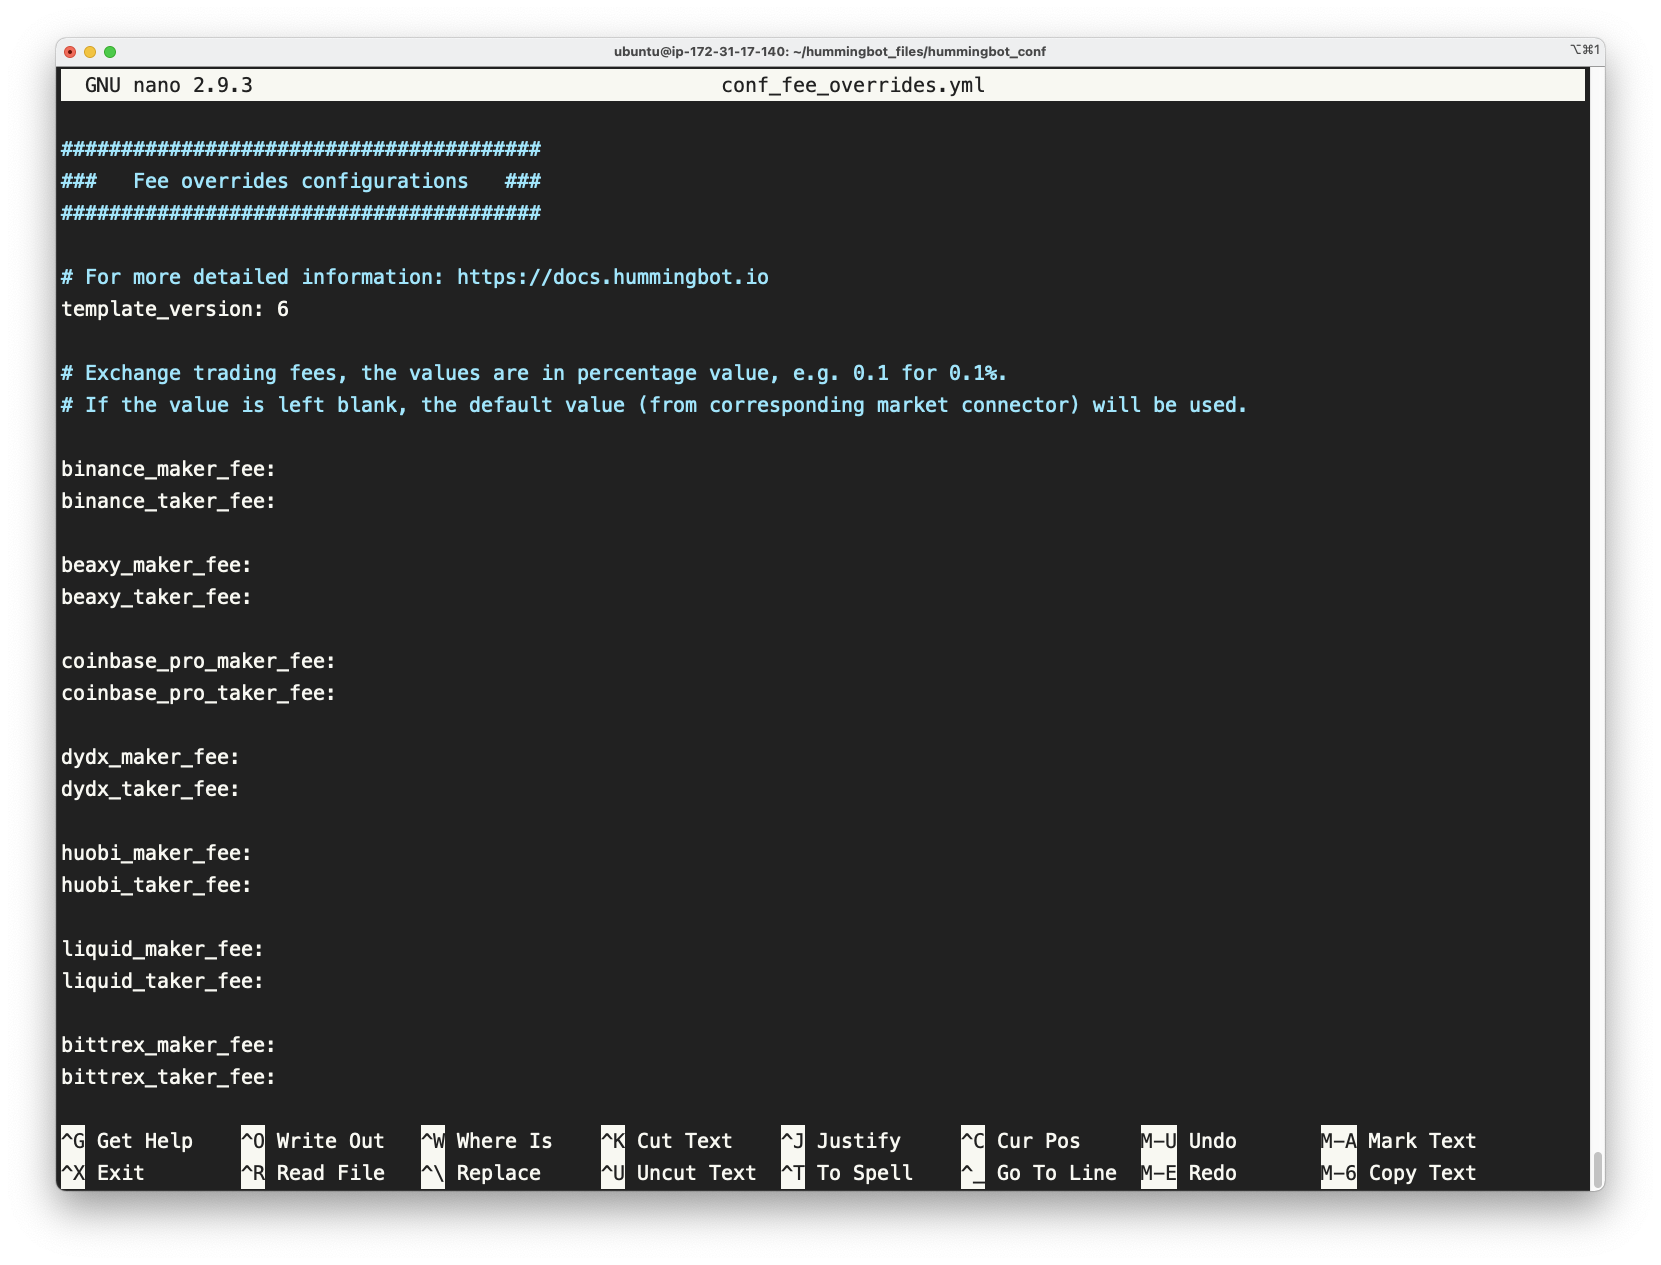Click the ^\ Replace shortcut

coord(481,1173)
